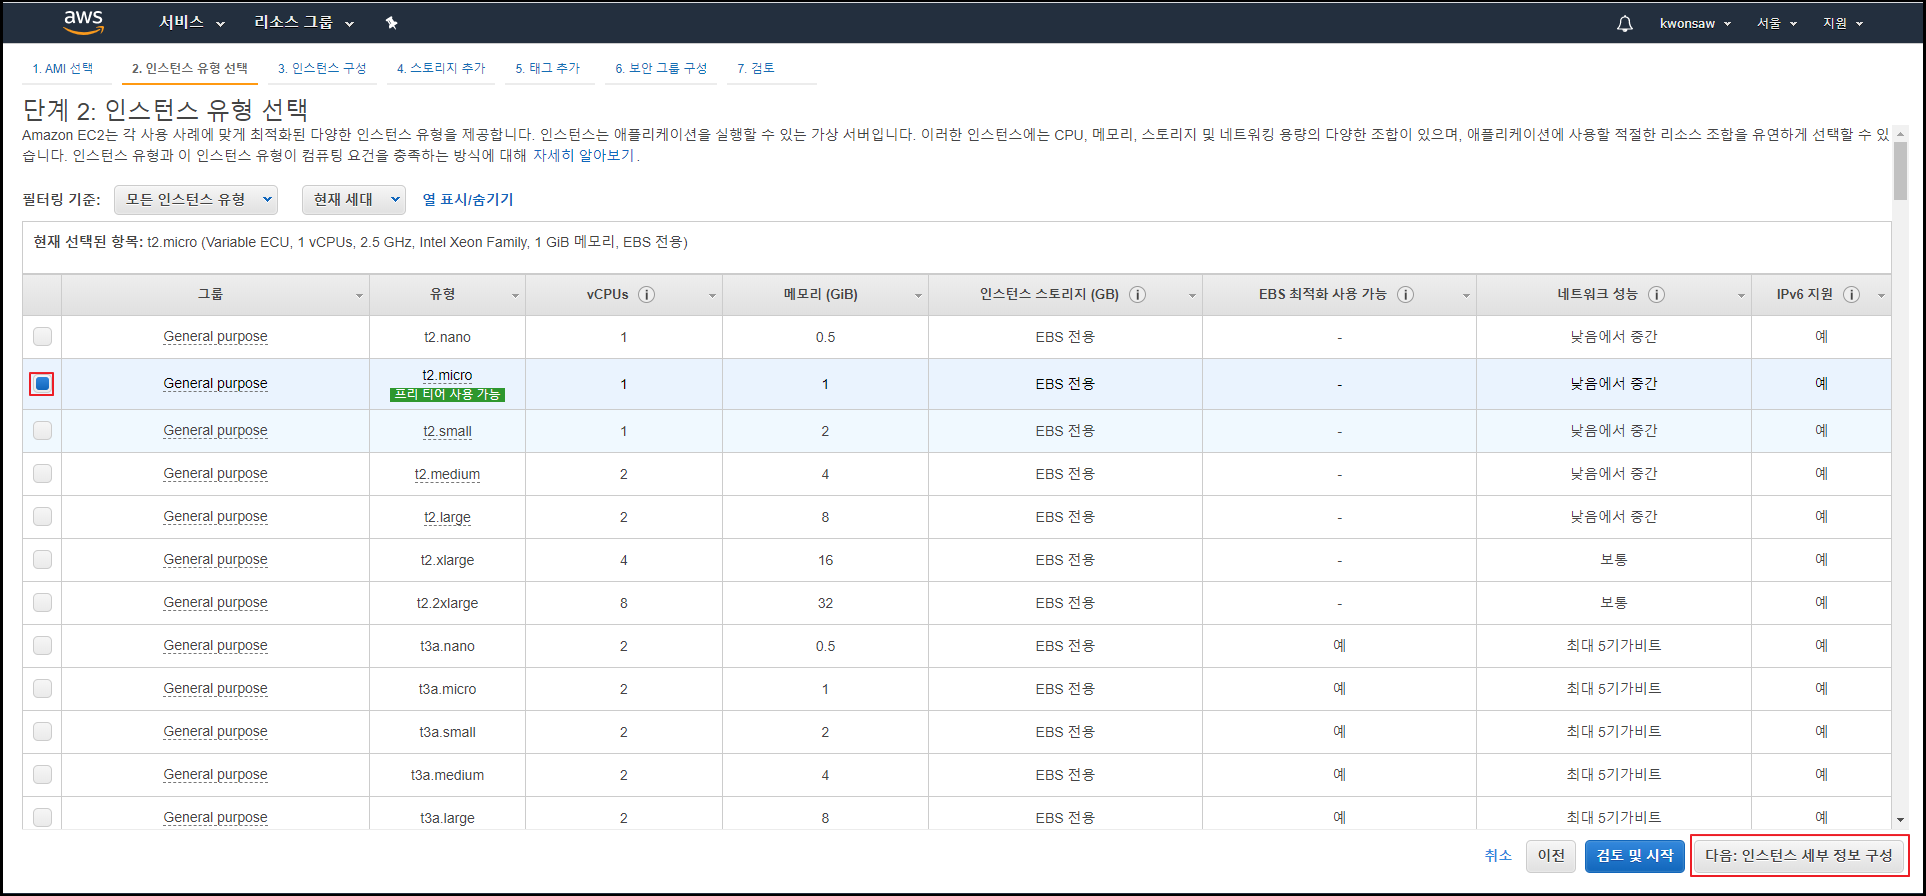Click info icon next to IPv6 지원
The image size is (1926, 896).
click(x=1851, y=294)
